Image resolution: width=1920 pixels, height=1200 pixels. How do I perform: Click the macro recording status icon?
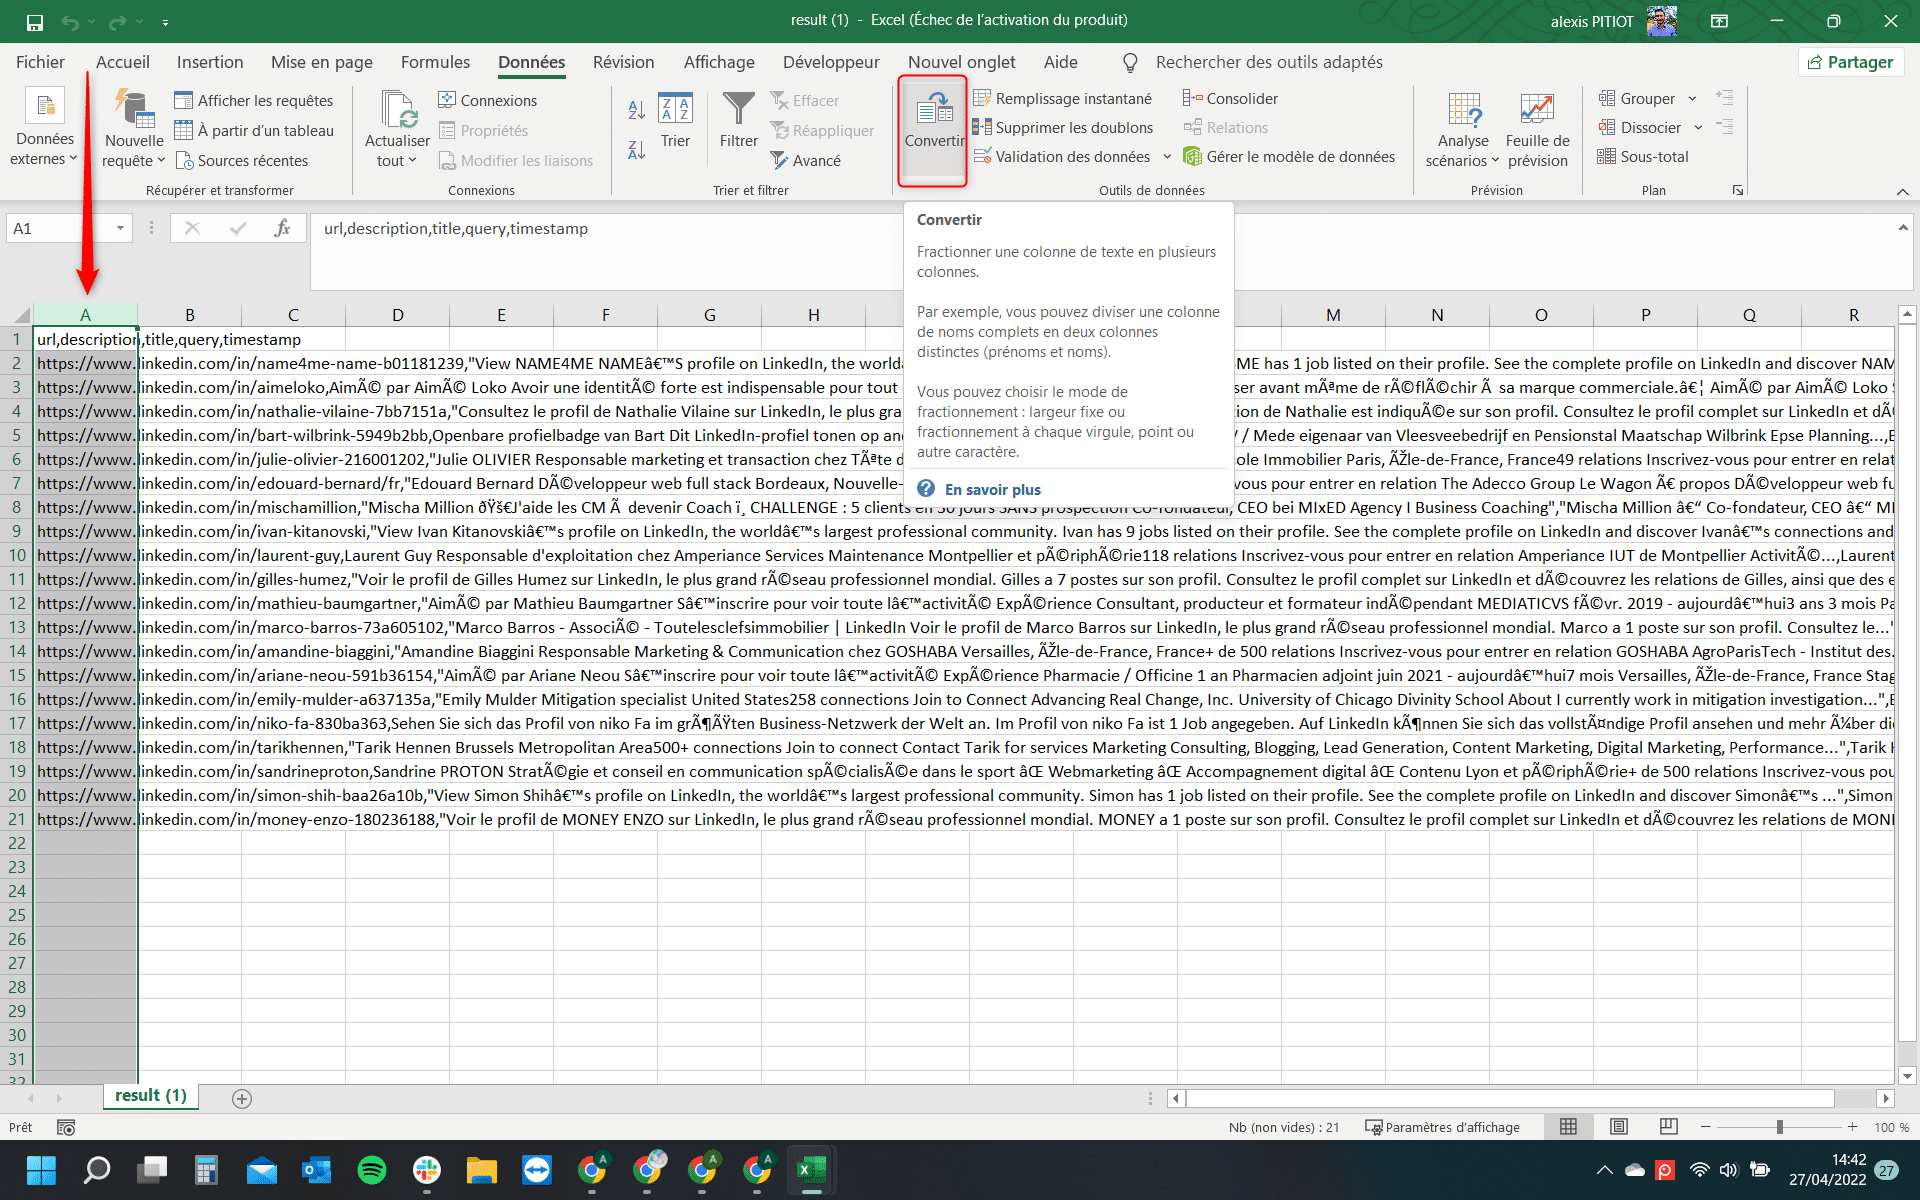tap(66, 1127)
